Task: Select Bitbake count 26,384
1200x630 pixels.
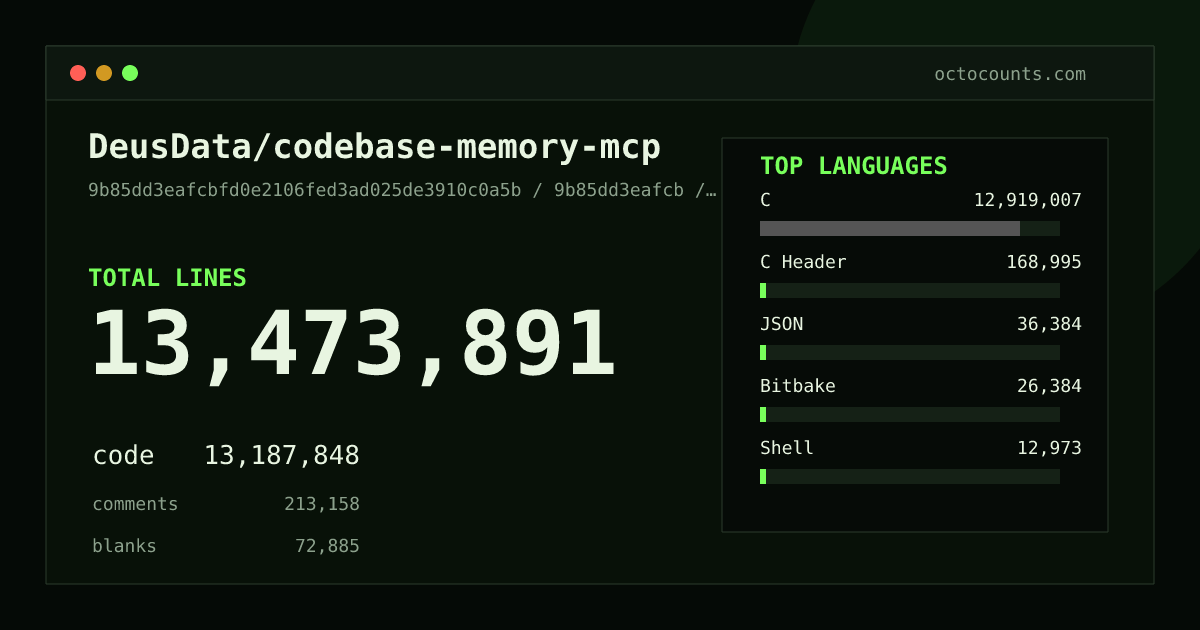Action: tap(1049, 386)
